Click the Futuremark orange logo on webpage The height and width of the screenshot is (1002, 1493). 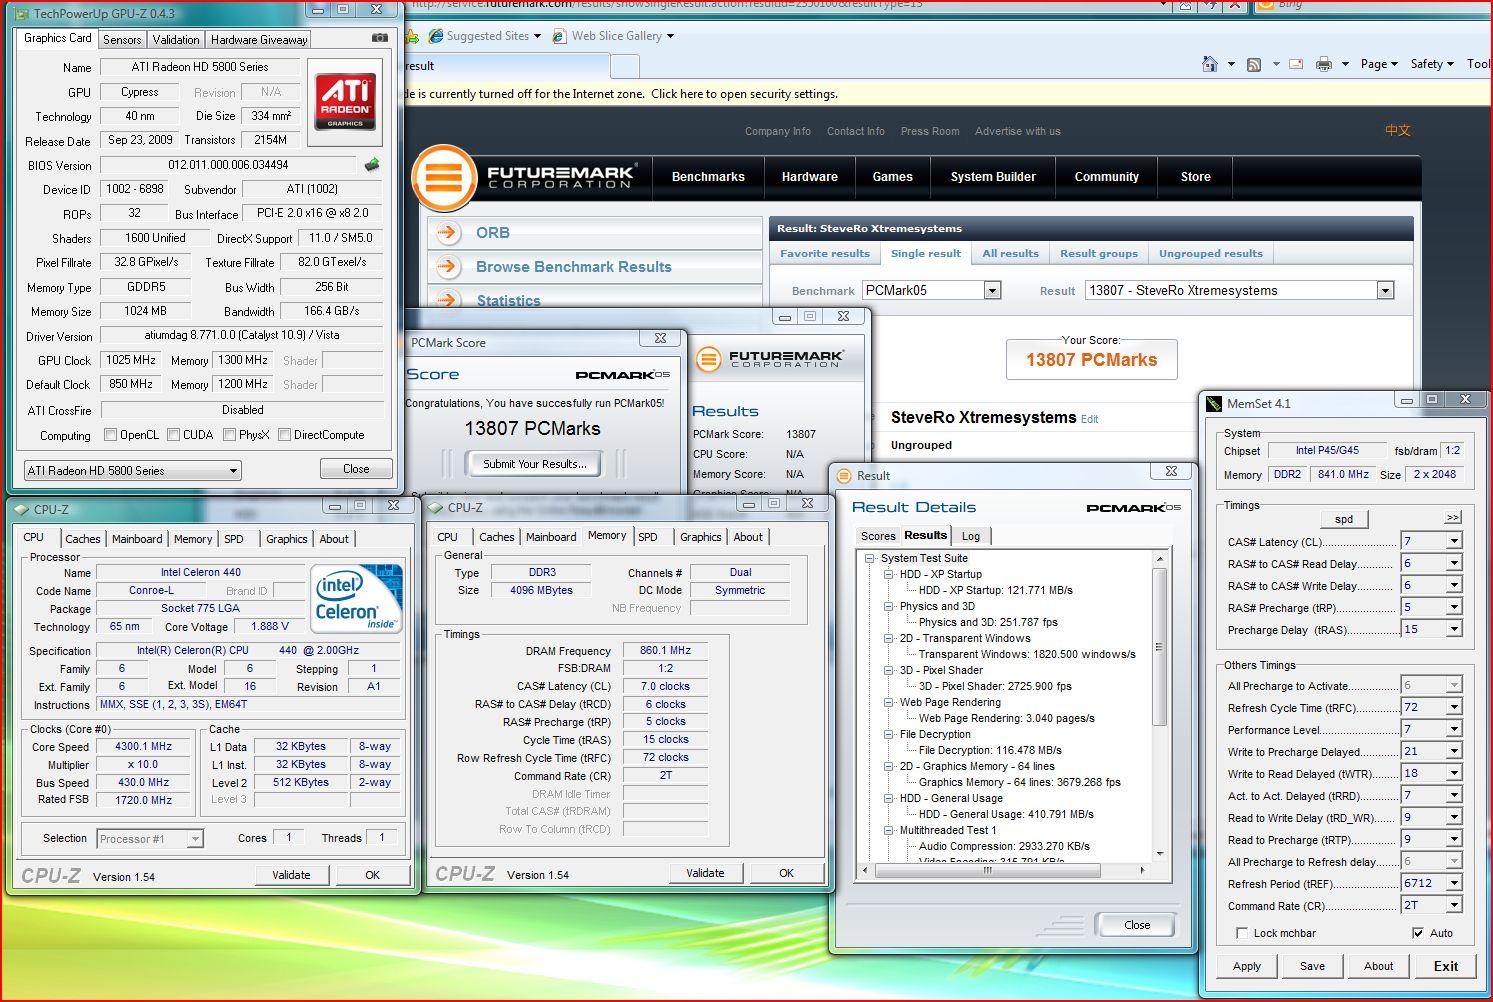(x=444, y=178)
